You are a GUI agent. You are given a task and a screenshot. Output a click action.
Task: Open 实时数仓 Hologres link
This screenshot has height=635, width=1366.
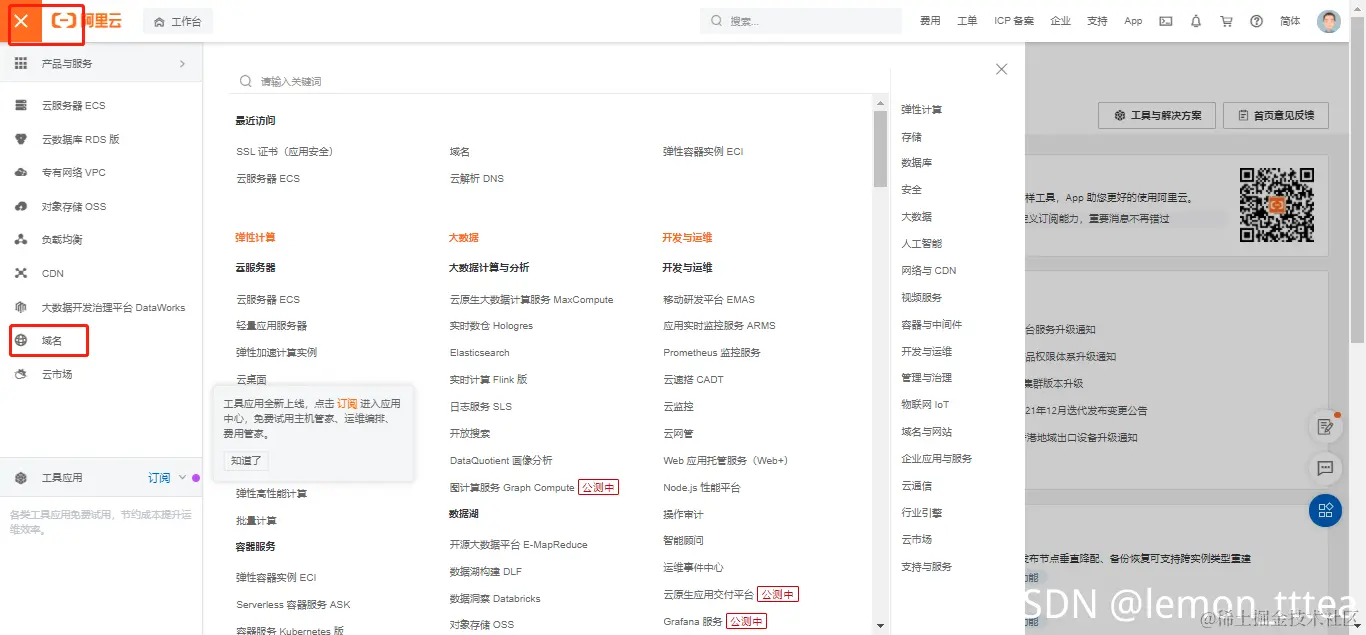pos(491,326)
